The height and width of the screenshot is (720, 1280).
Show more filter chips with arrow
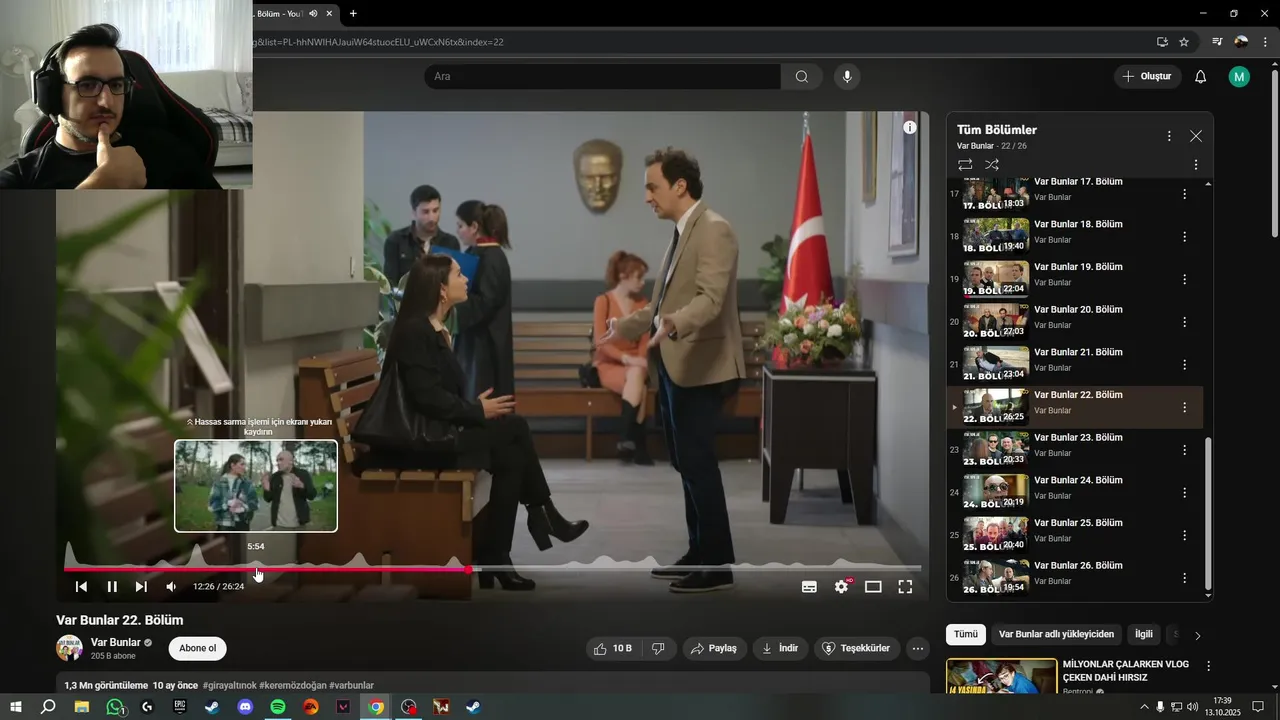(x=1198, y=635)
